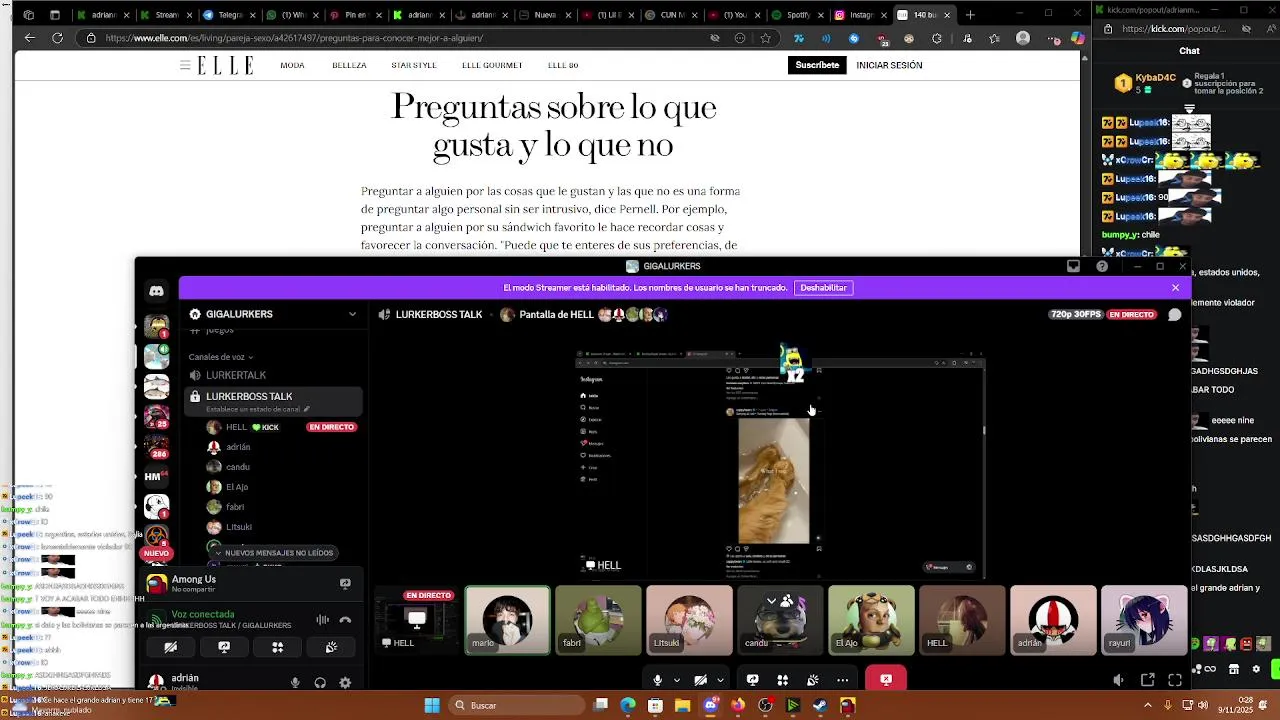1280x720 pixels.
Task: Open chat bubble icon beside EN DIRECTO
Action: (x=1175, y=314)
